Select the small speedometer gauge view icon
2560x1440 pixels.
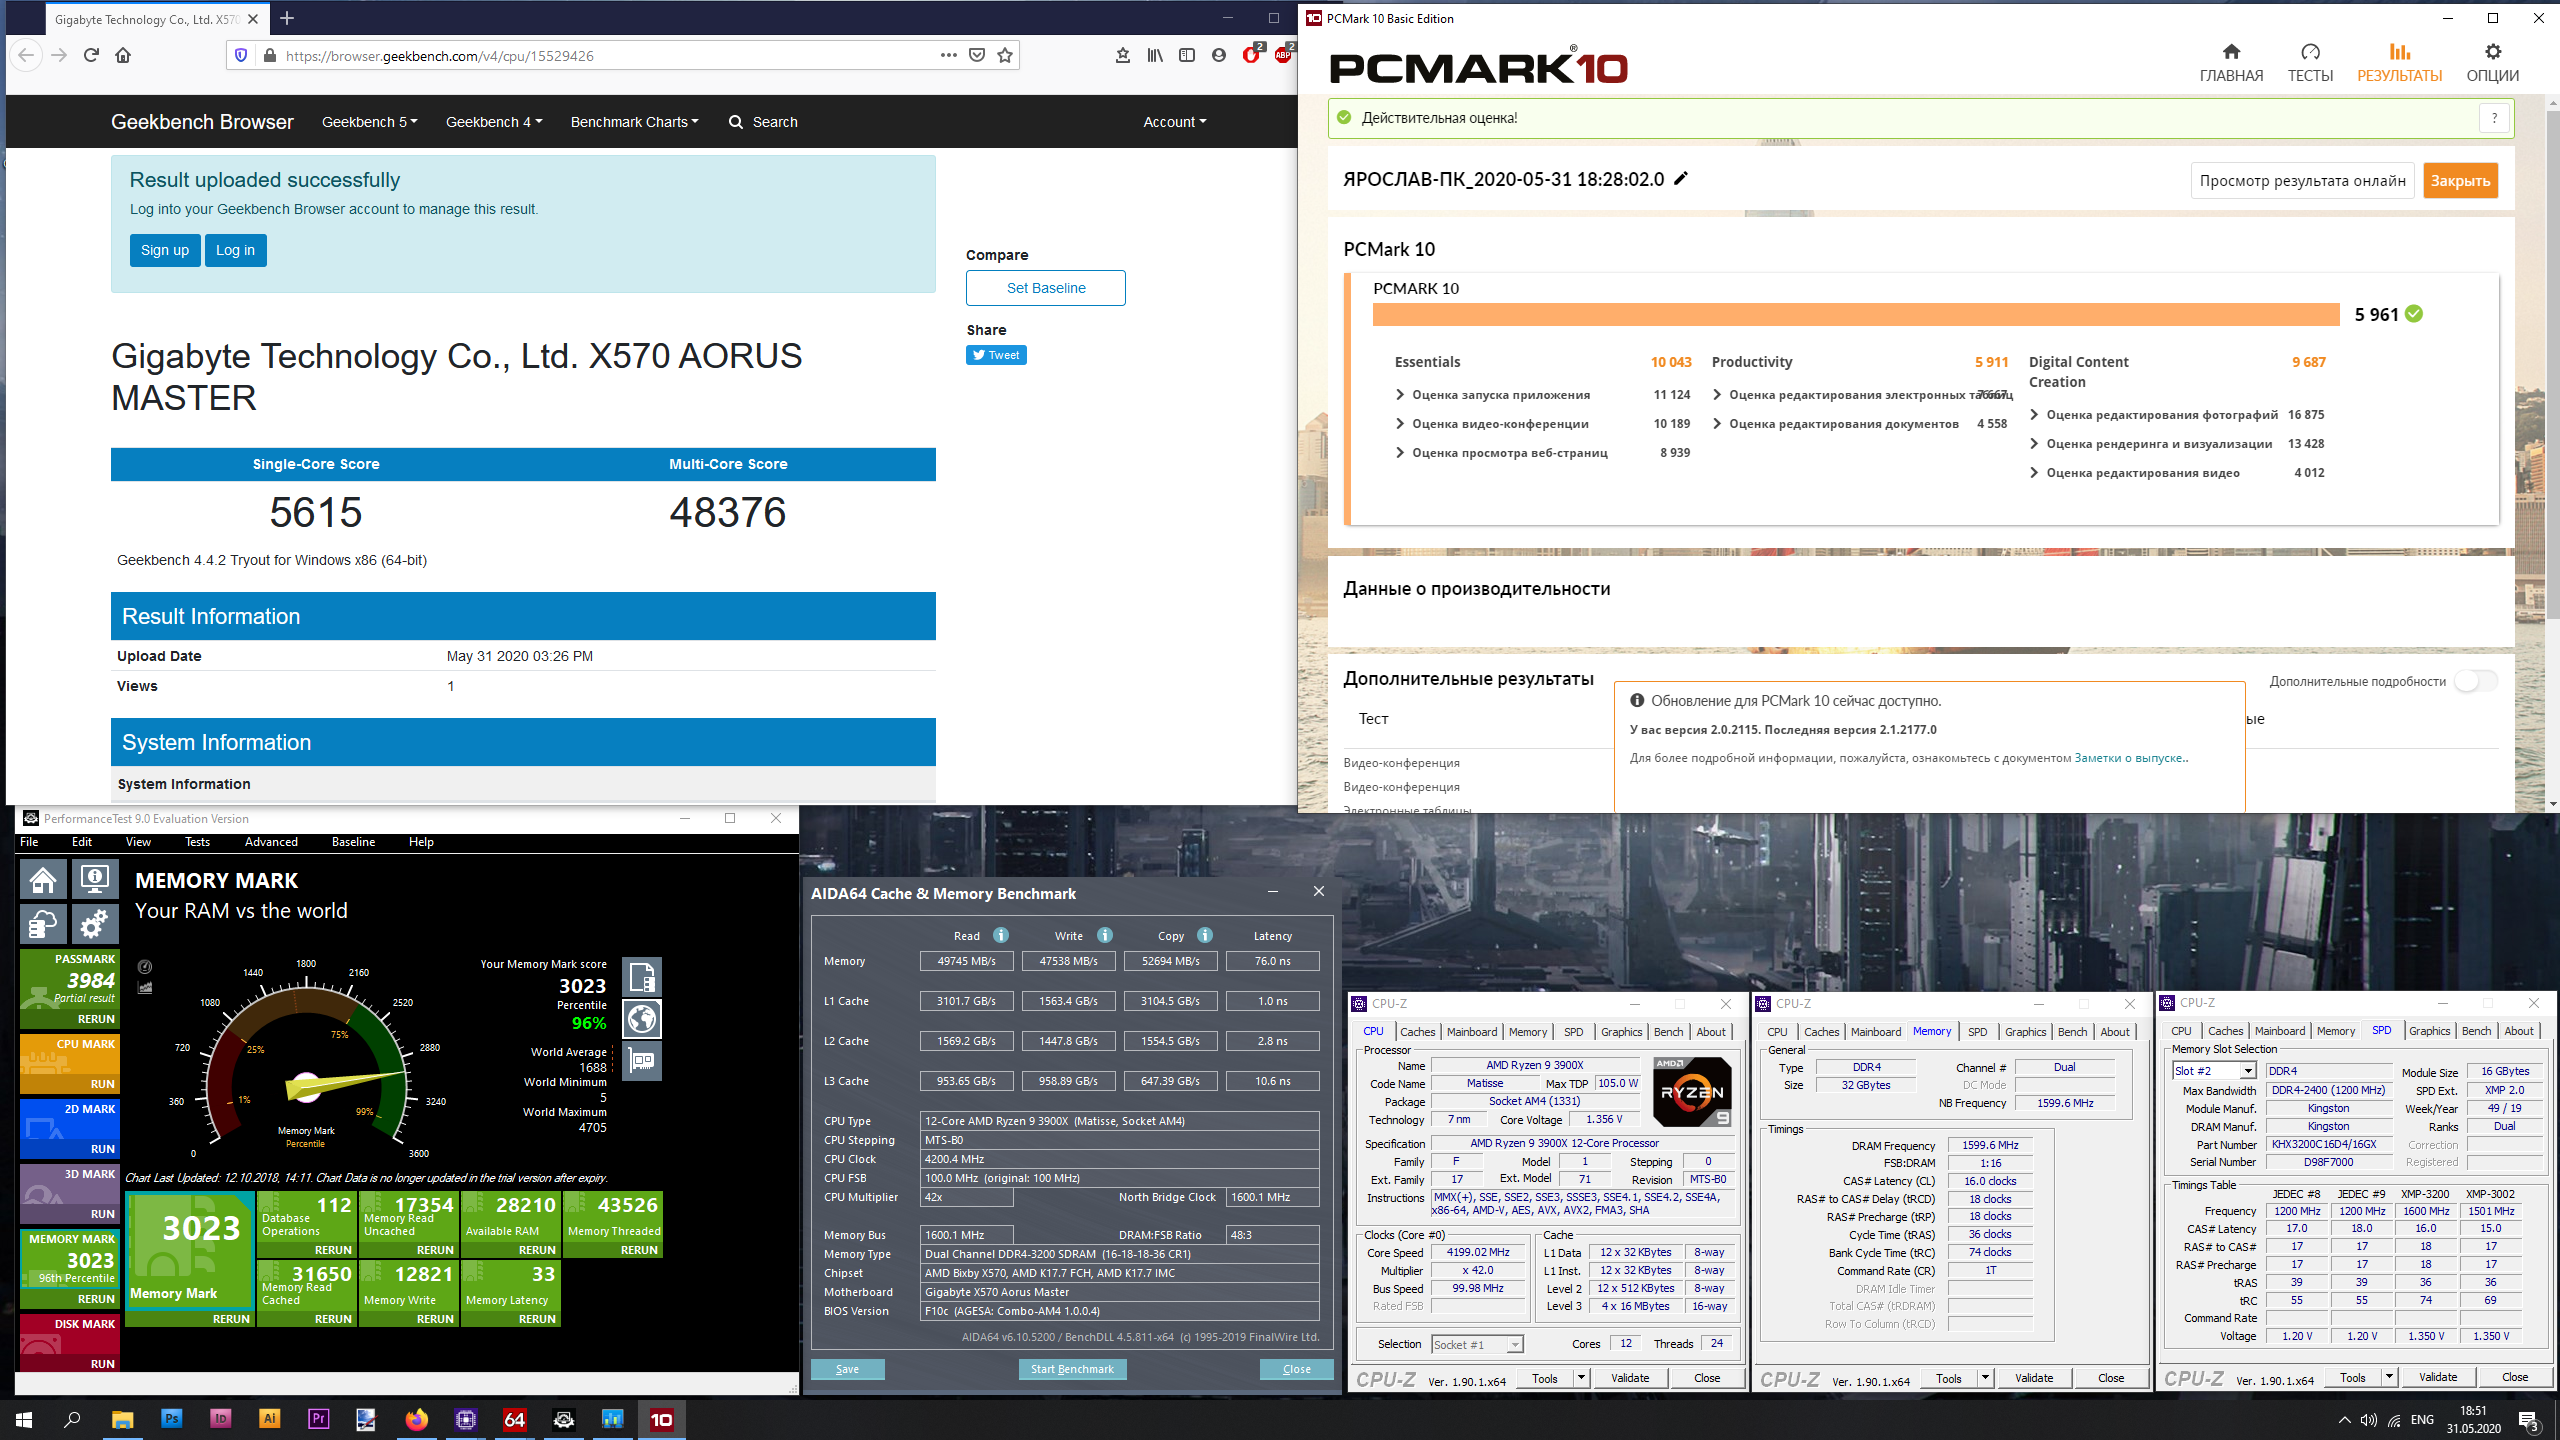[x=145, y=966]
